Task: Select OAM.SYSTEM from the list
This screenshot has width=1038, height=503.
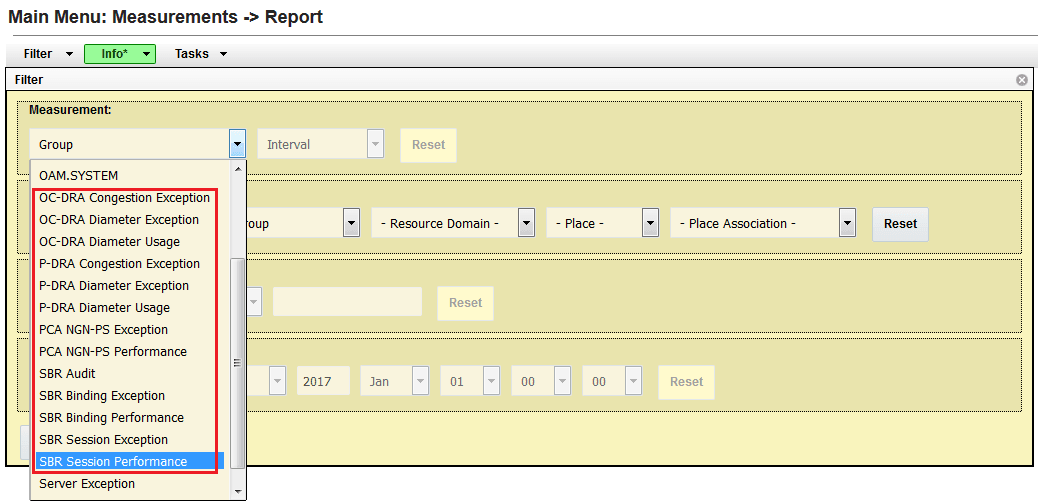Action: tap(78, 176)
